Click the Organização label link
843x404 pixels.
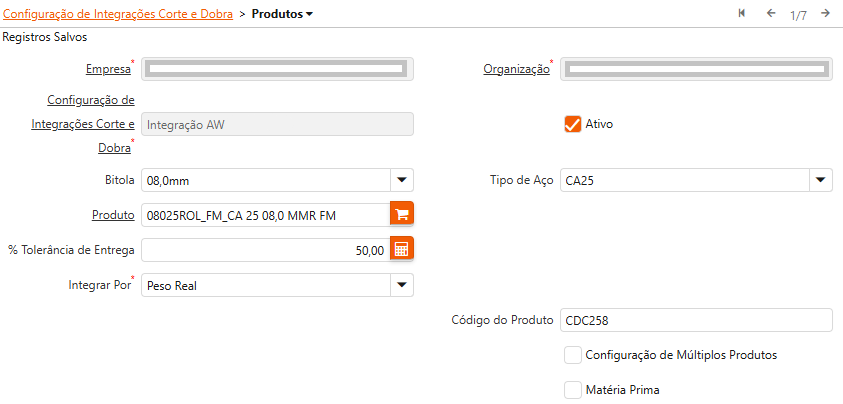516,69
